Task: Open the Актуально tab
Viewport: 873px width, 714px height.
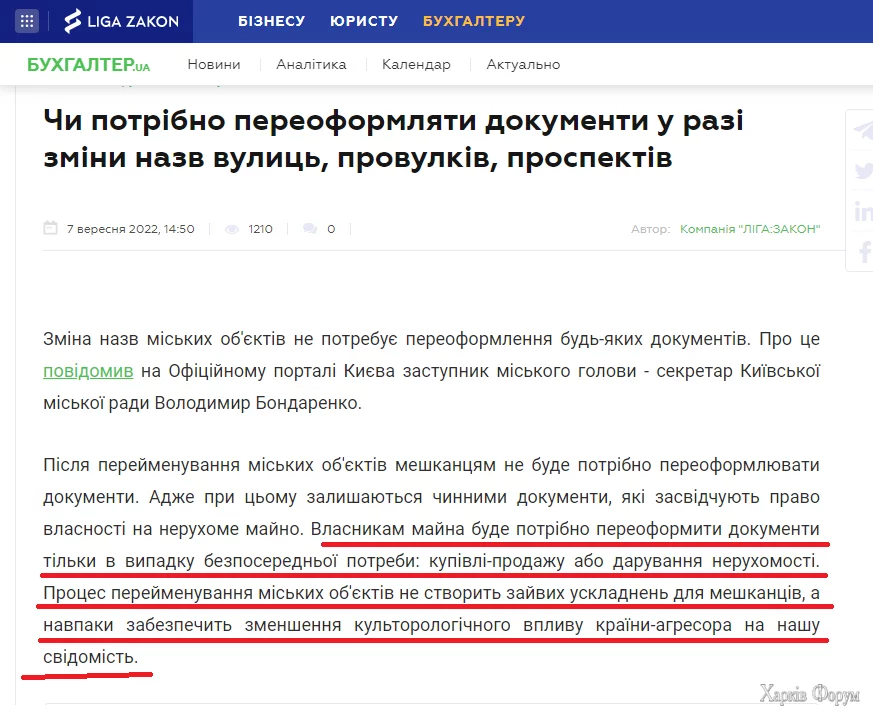Action: tap(523, 65)
